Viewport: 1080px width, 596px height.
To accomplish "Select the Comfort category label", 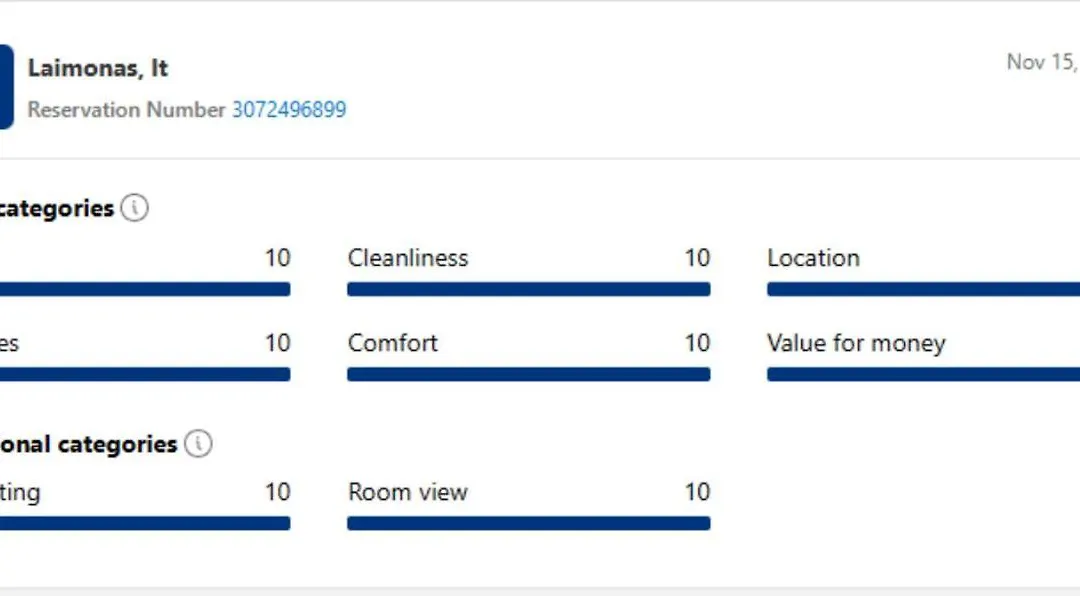I will [x=393, y=342].
